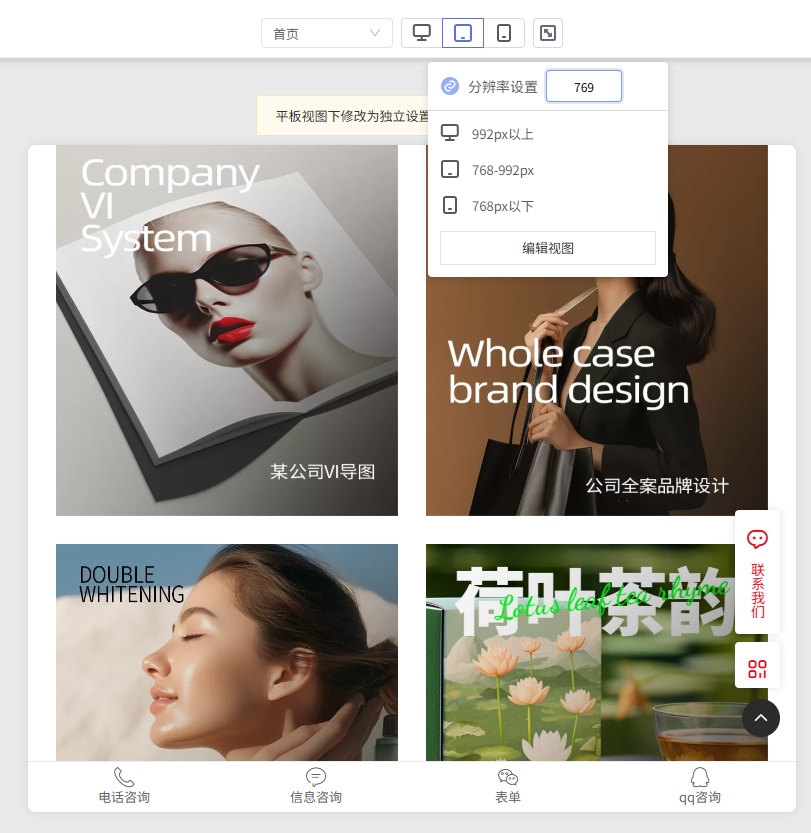Open the 联系我们 chat widget

pyautogui.click(x=757, y=572)
